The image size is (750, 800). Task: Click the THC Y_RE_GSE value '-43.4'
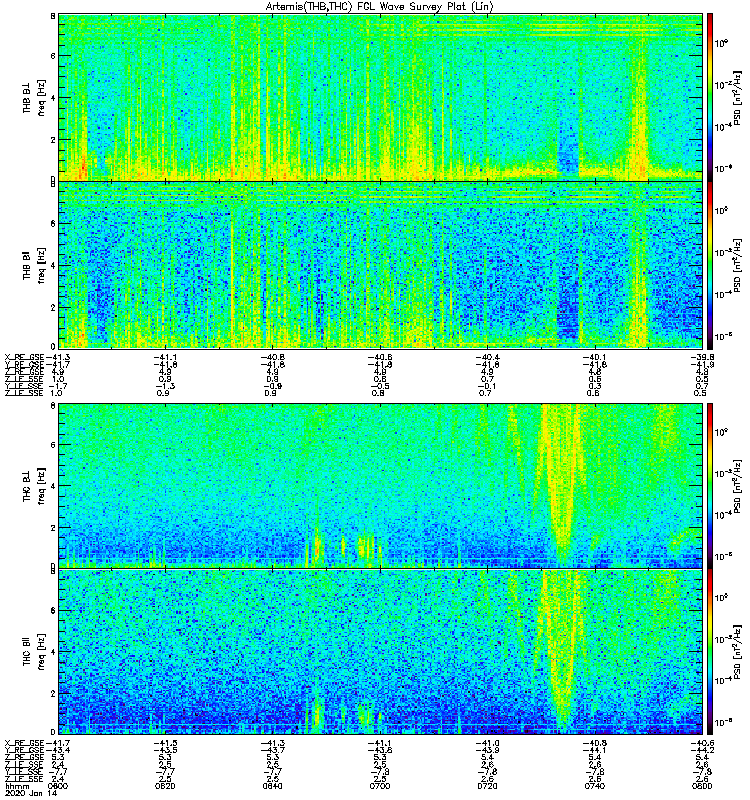tap(58, 750)
